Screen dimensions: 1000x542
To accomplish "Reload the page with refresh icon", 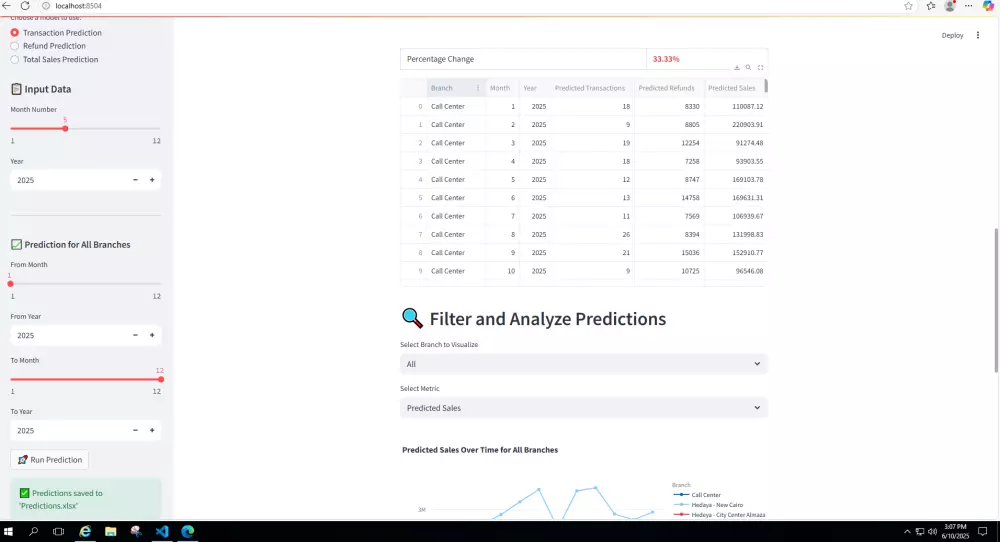I will (x=25, y=6).
